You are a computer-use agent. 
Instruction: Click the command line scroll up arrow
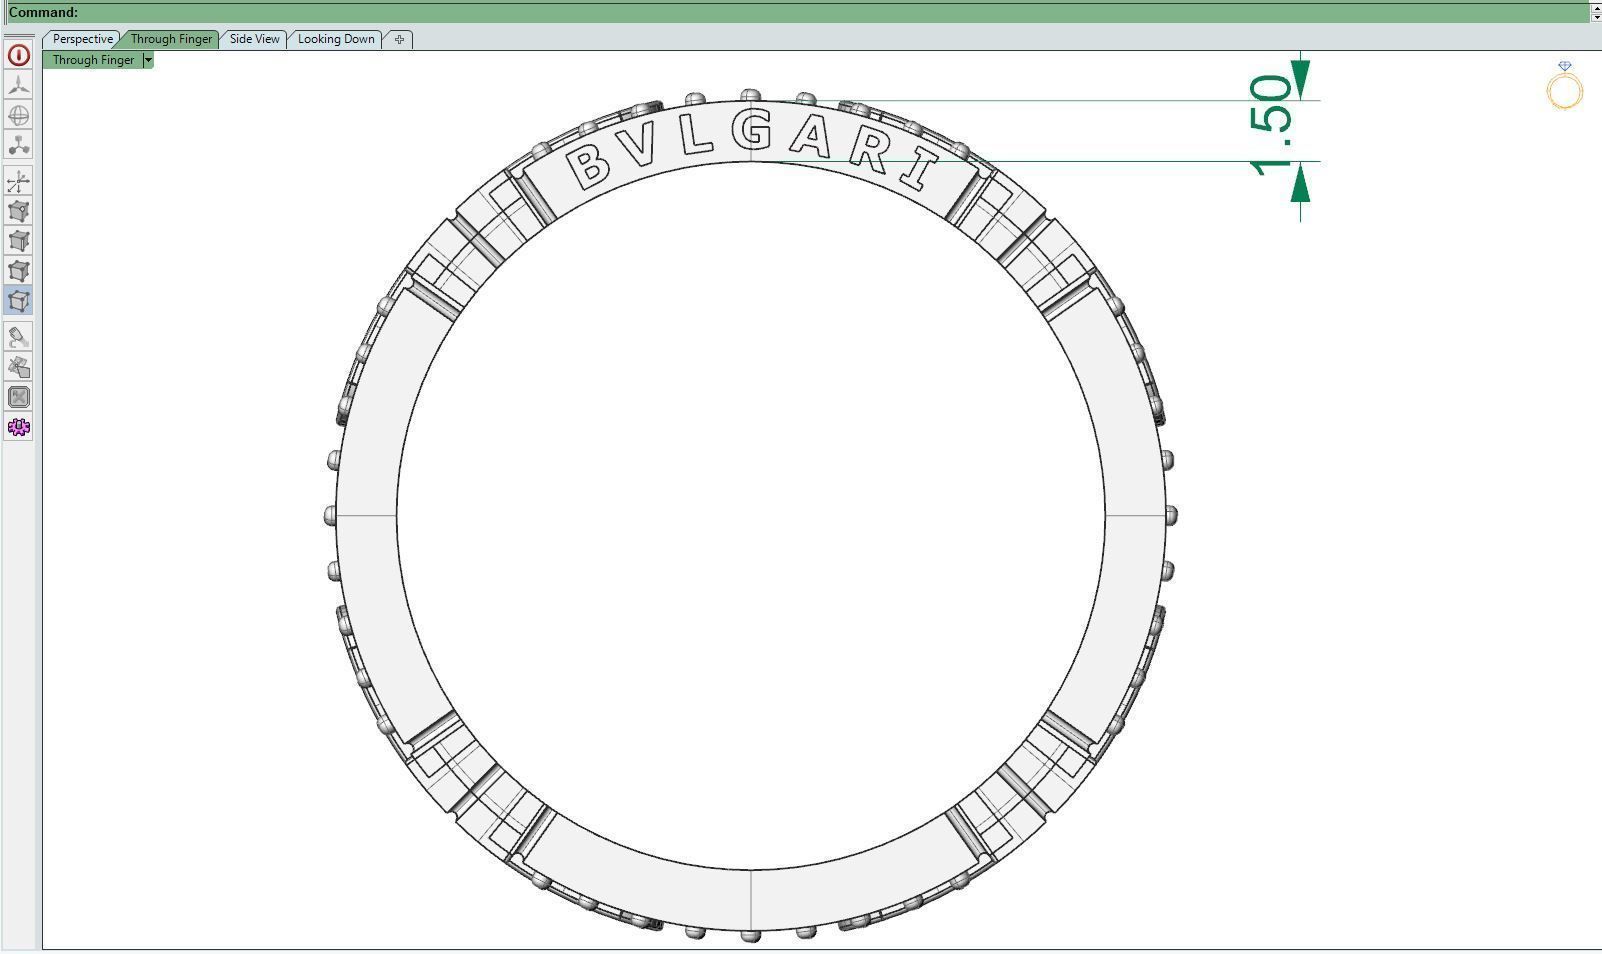pyautogui.click(x=1596, y=7)
